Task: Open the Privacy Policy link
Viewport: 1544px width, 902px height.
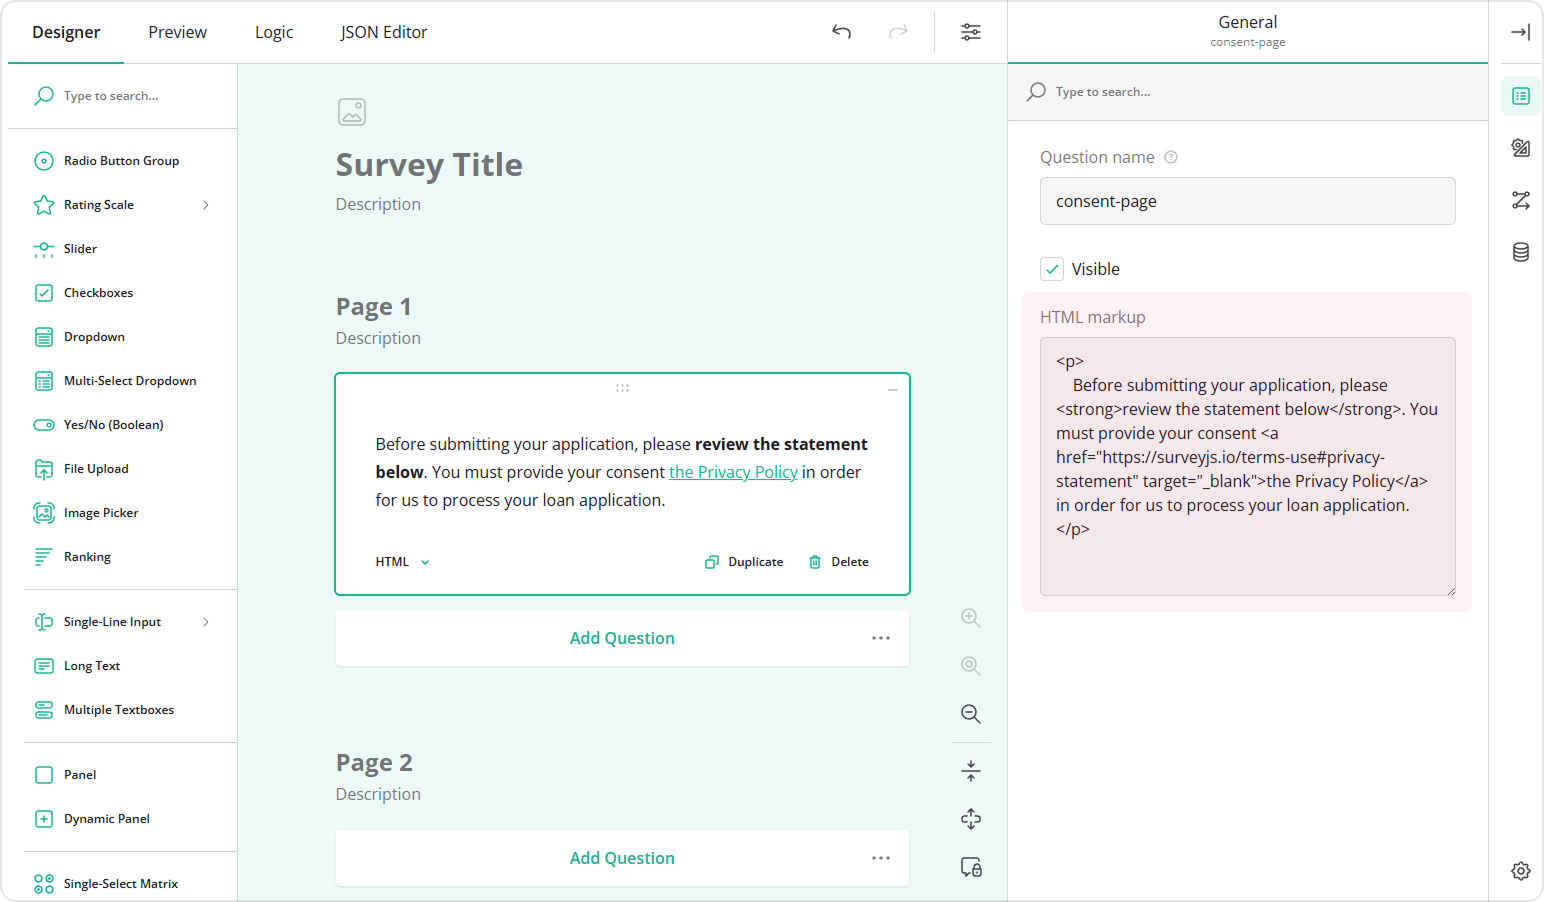Action: pos(733,471)
